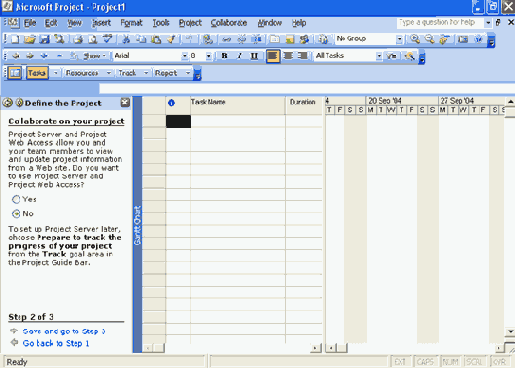Click the Align Left icon
The height and width of the screenshot is (368, 515).
coord(273,56)
